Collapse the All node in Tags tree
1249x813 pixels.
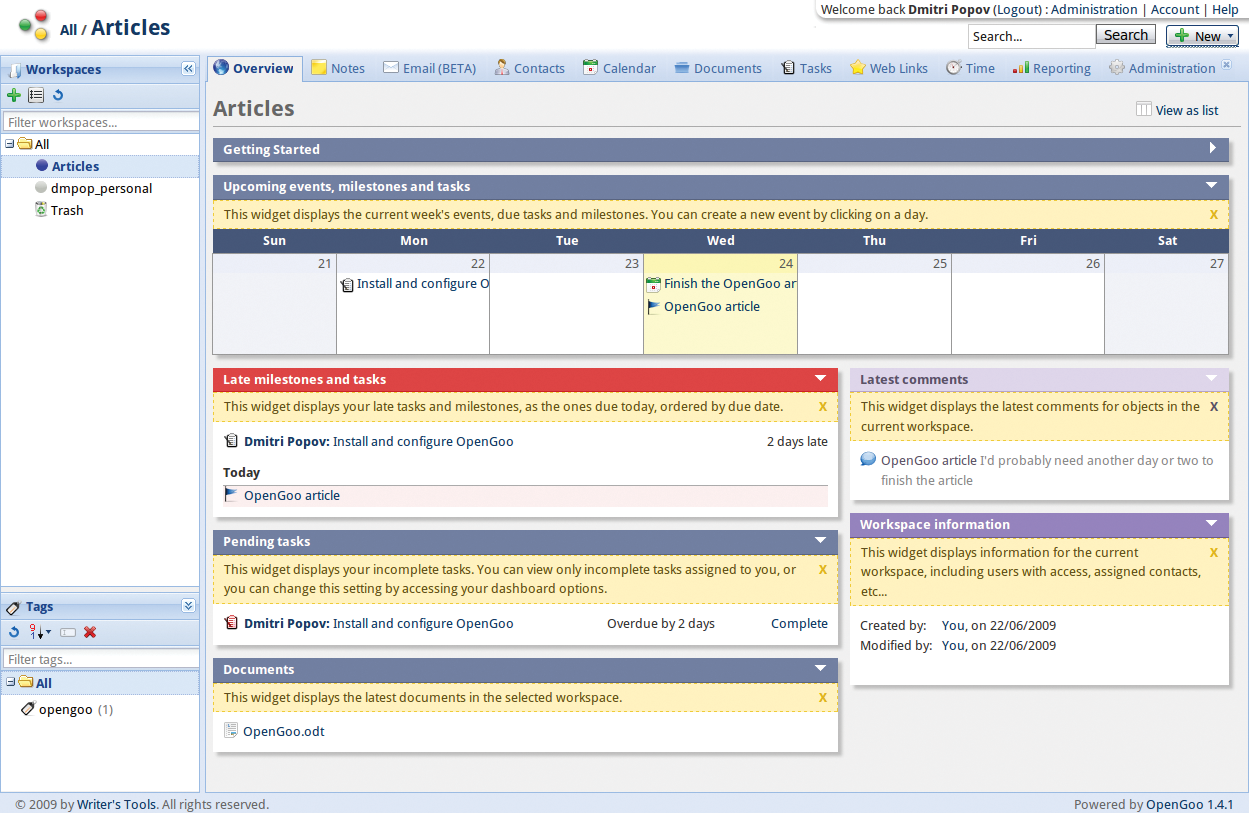[x=9, y=682]
